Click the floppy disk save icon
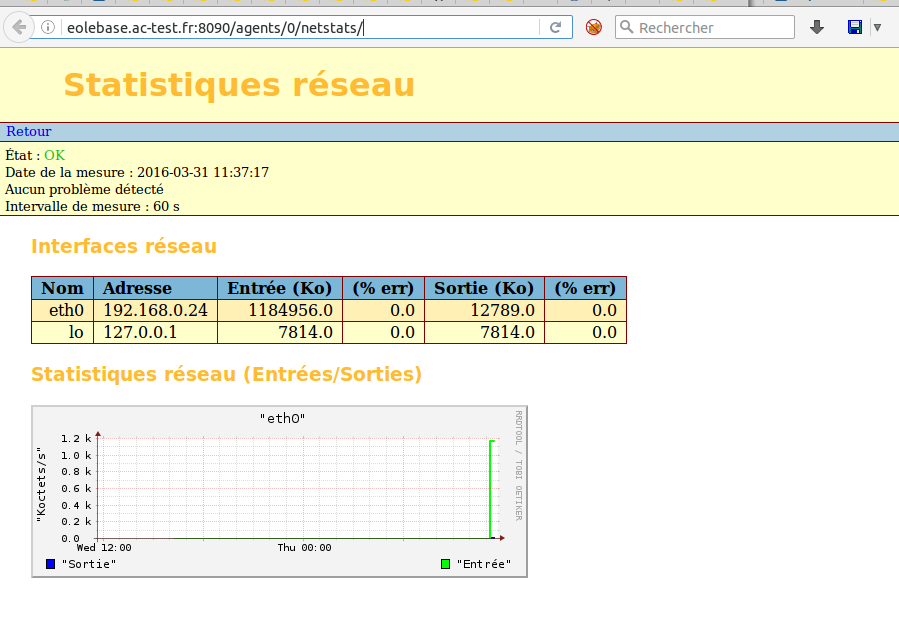This screenshot has height=636, width=899. click(855, 28)
